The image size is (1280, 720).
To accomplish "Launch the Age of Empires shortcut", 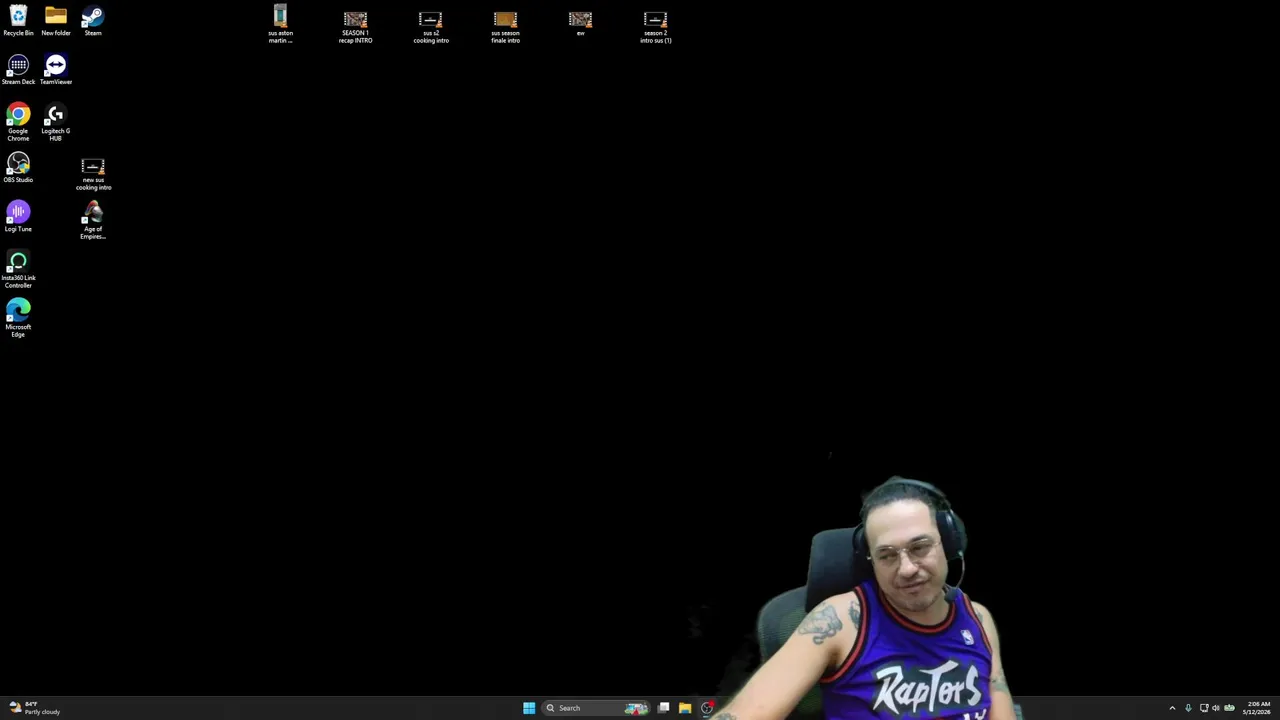I will pyautogui.click(x=93, y=221).
